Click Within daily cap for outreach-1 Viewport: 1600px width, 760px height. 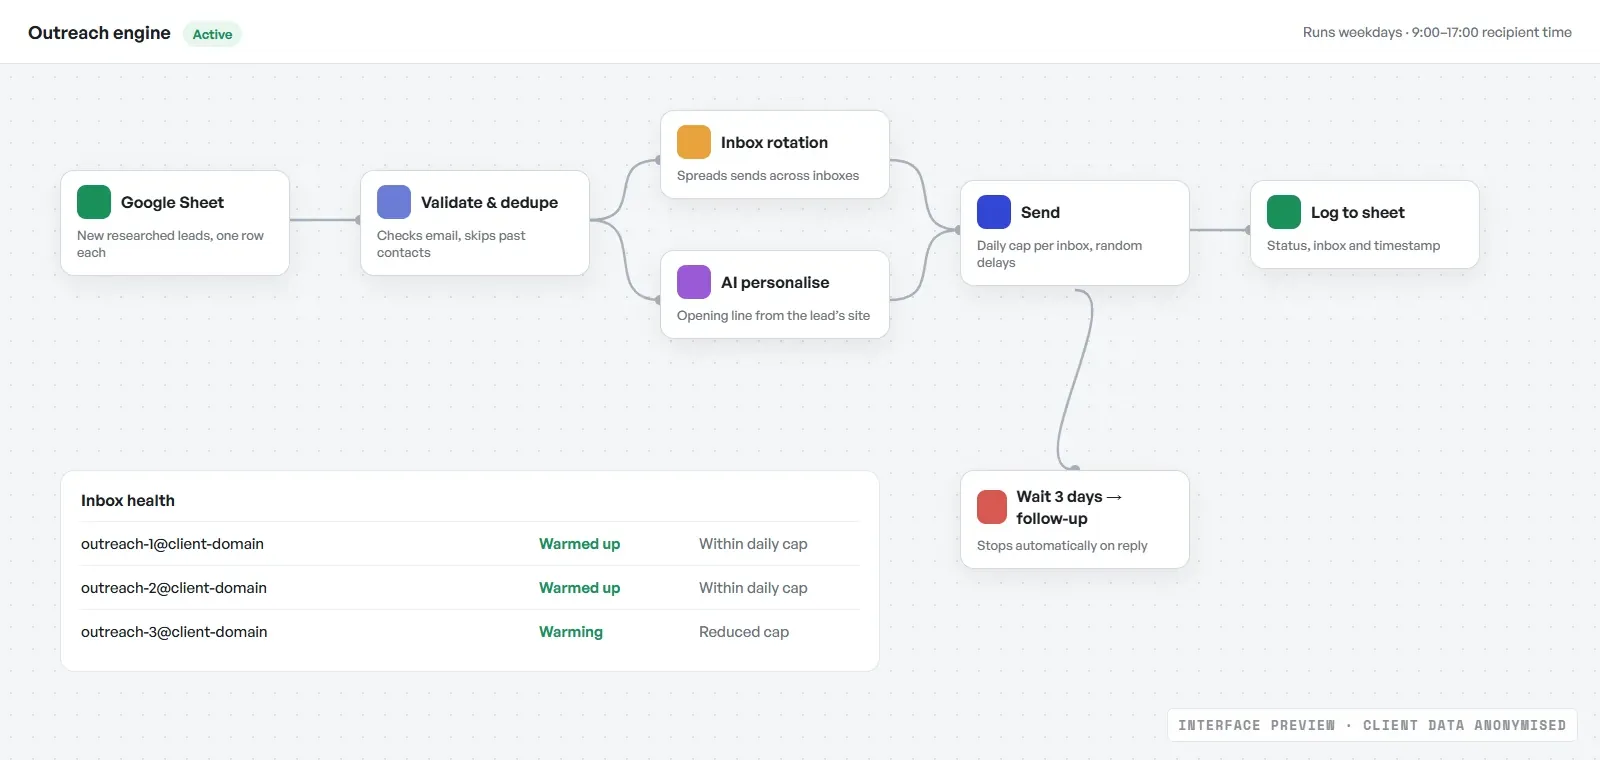click(x=753, y=544)
